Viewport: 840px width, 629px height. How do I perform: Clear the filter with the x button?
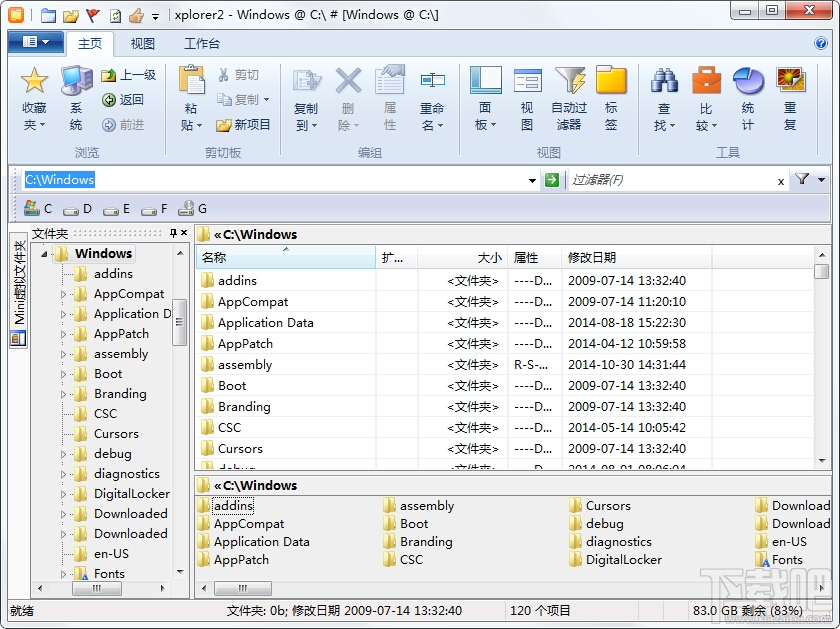tap(781, 181)
